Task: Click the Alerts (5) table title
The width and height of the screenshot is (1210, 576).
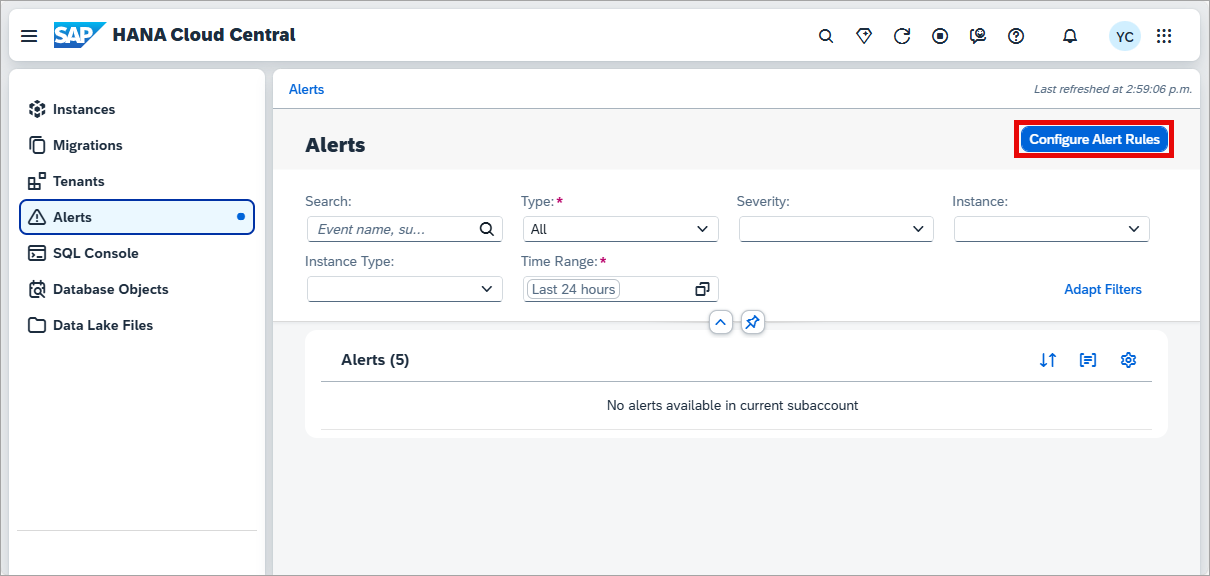Action: [x=375, y=360]
